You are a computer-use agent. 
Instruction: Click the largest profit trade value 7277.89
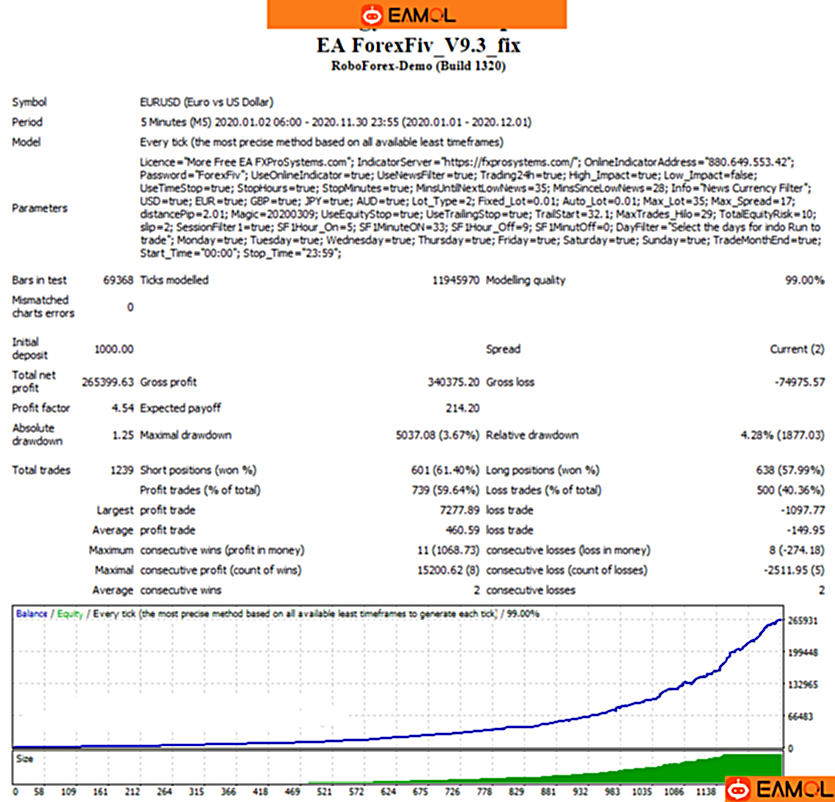[460, 510]
